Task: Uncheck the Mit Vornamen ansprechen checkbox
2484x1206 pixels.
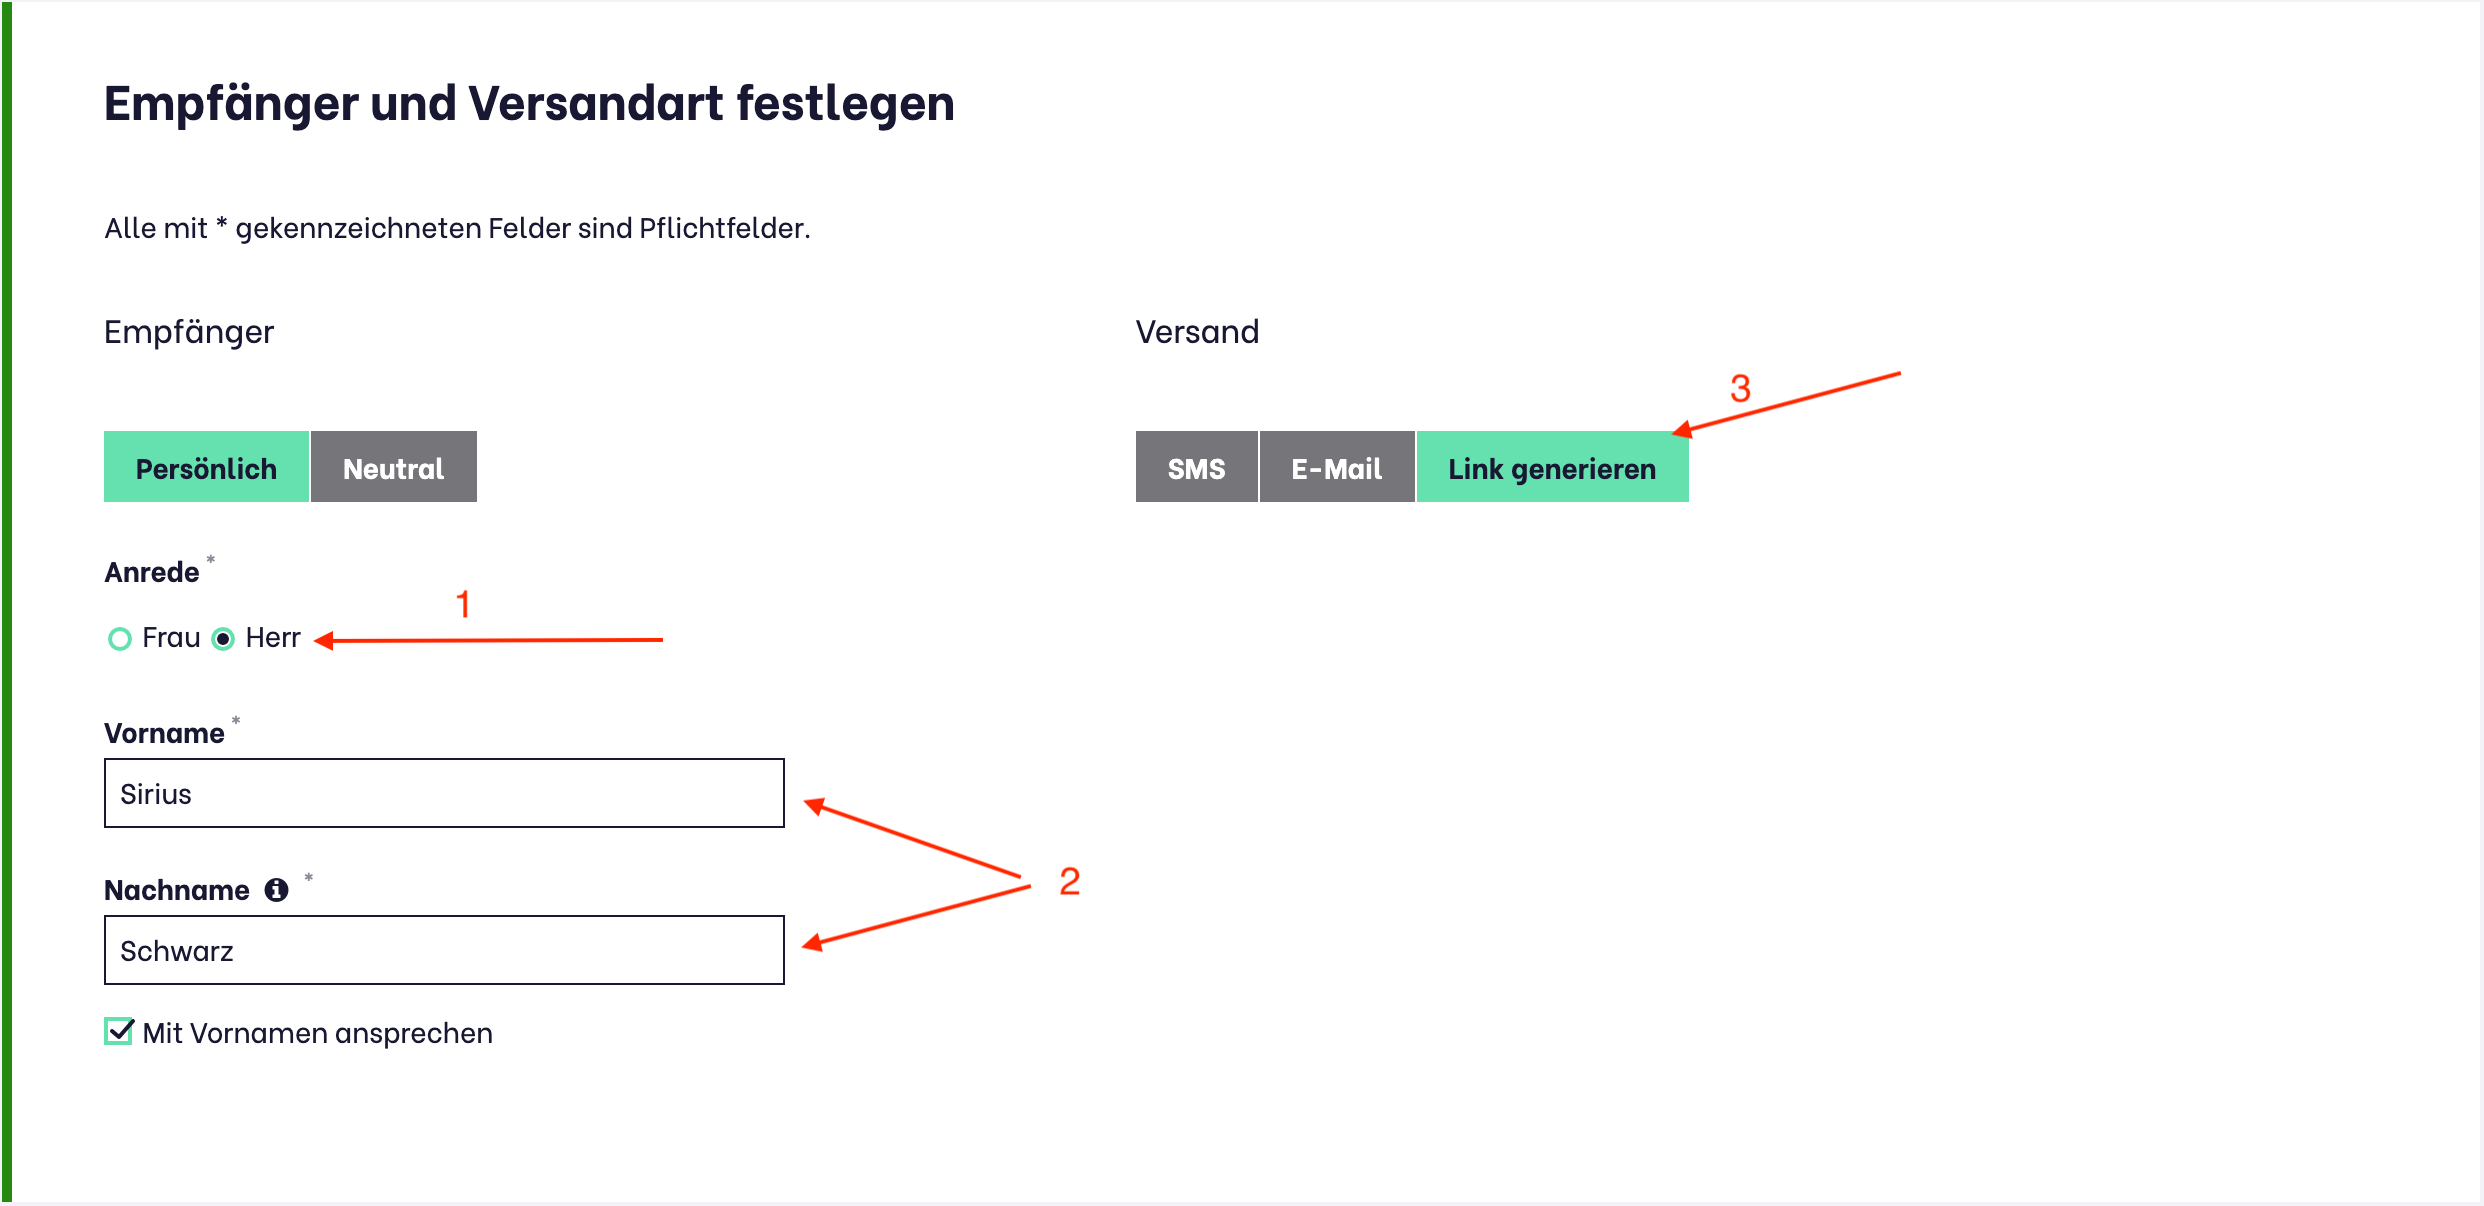Action: pyautogui.click(x=119, y=1031)
